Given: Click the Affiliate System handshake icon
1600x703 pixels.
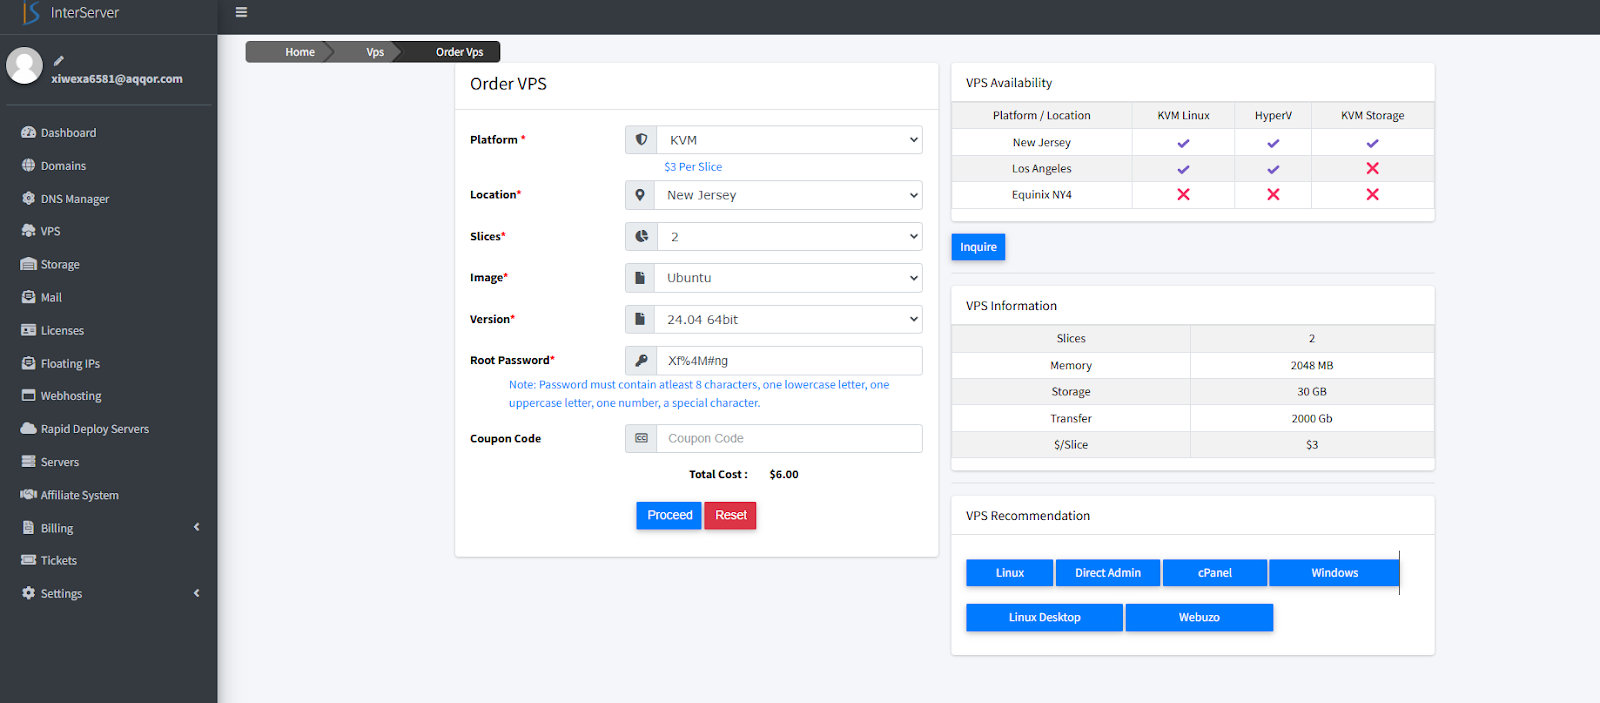Looking at the screenshot, I should [28, 494].
